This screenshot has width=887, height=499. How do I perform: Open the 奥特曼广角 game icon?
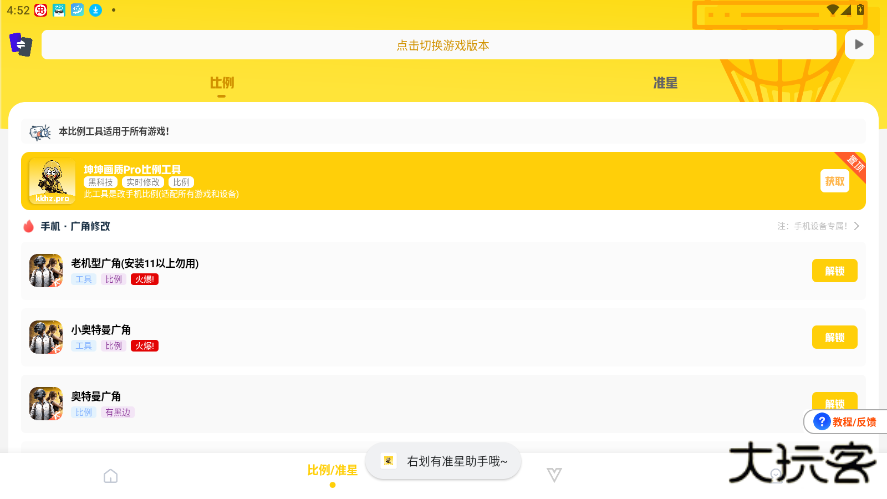pyautogui.click(x=46, y=403)
